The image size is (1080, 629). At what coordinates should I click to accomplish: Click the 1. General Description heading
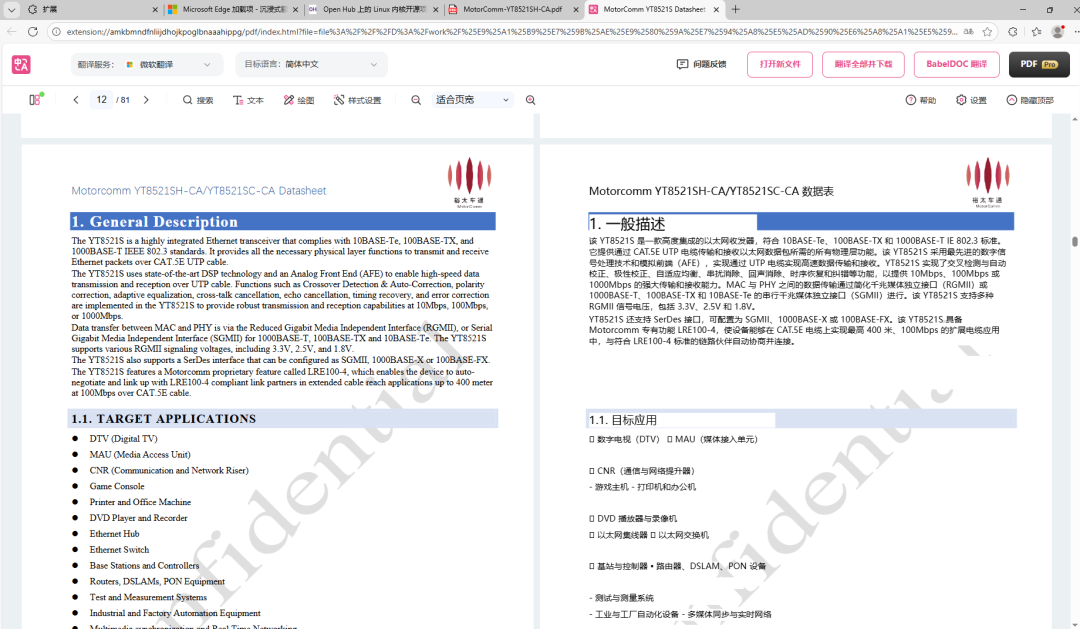click(x=155, y=222)
